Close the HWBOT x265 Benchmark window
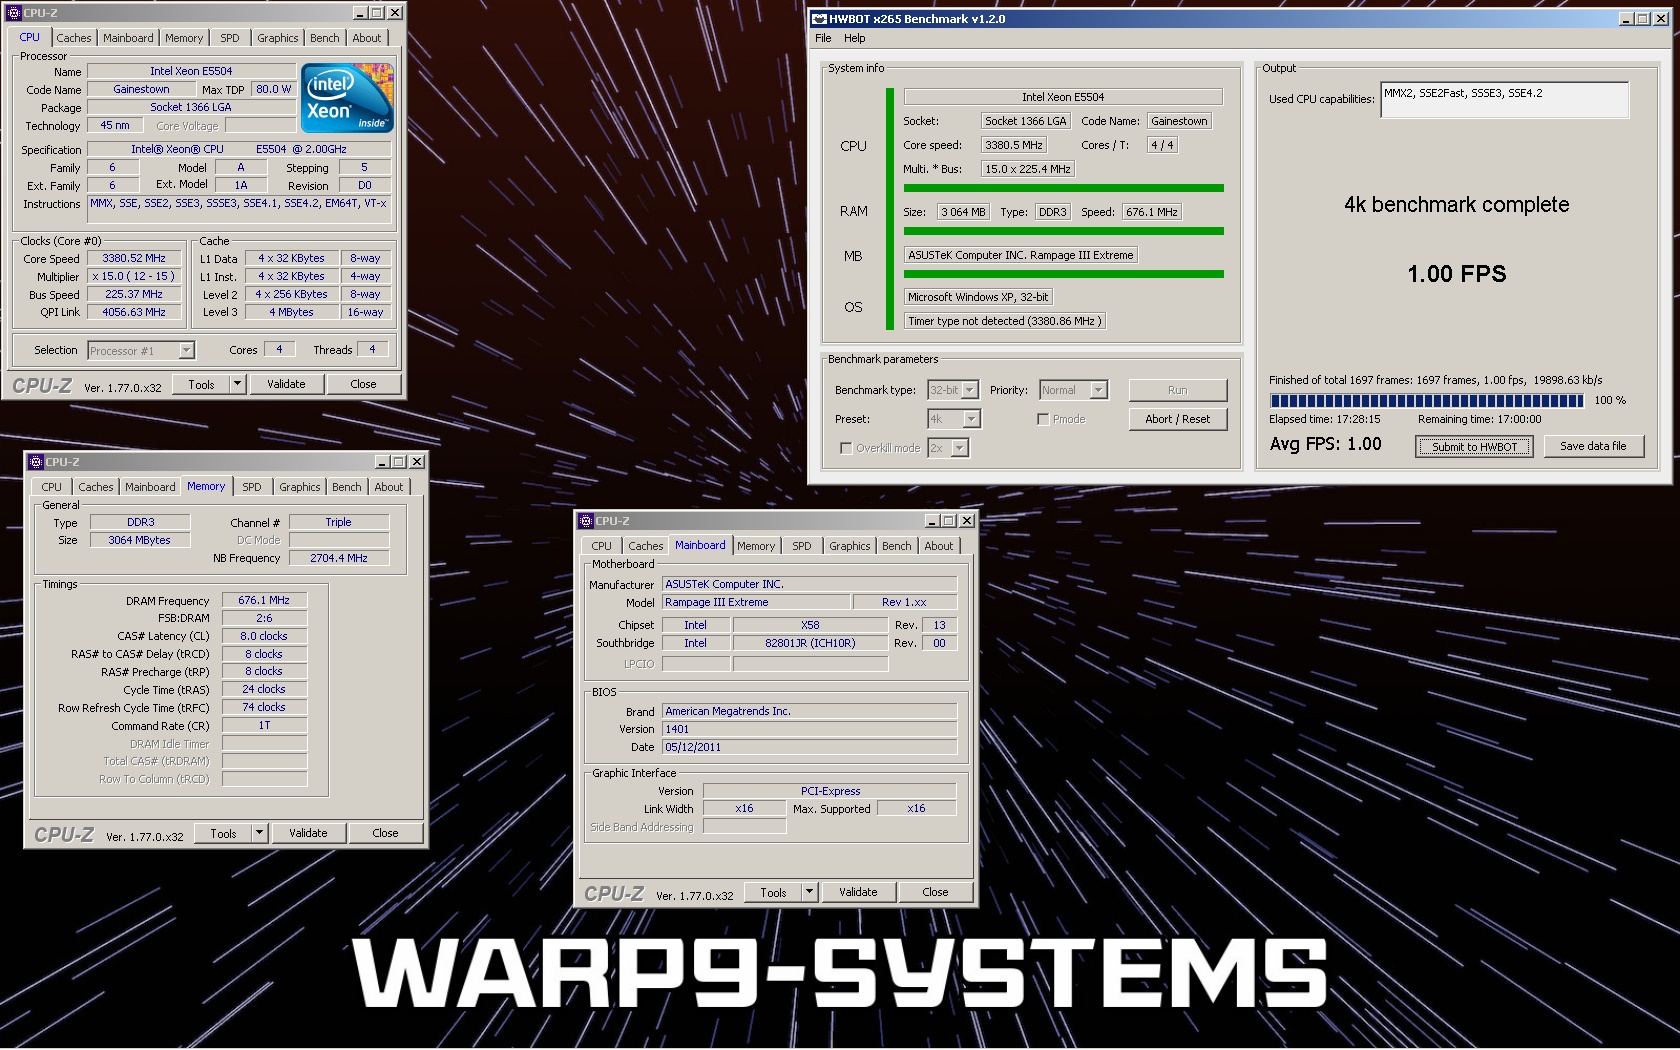This screenshot has height=1050, width=1680. (1660, 19)
